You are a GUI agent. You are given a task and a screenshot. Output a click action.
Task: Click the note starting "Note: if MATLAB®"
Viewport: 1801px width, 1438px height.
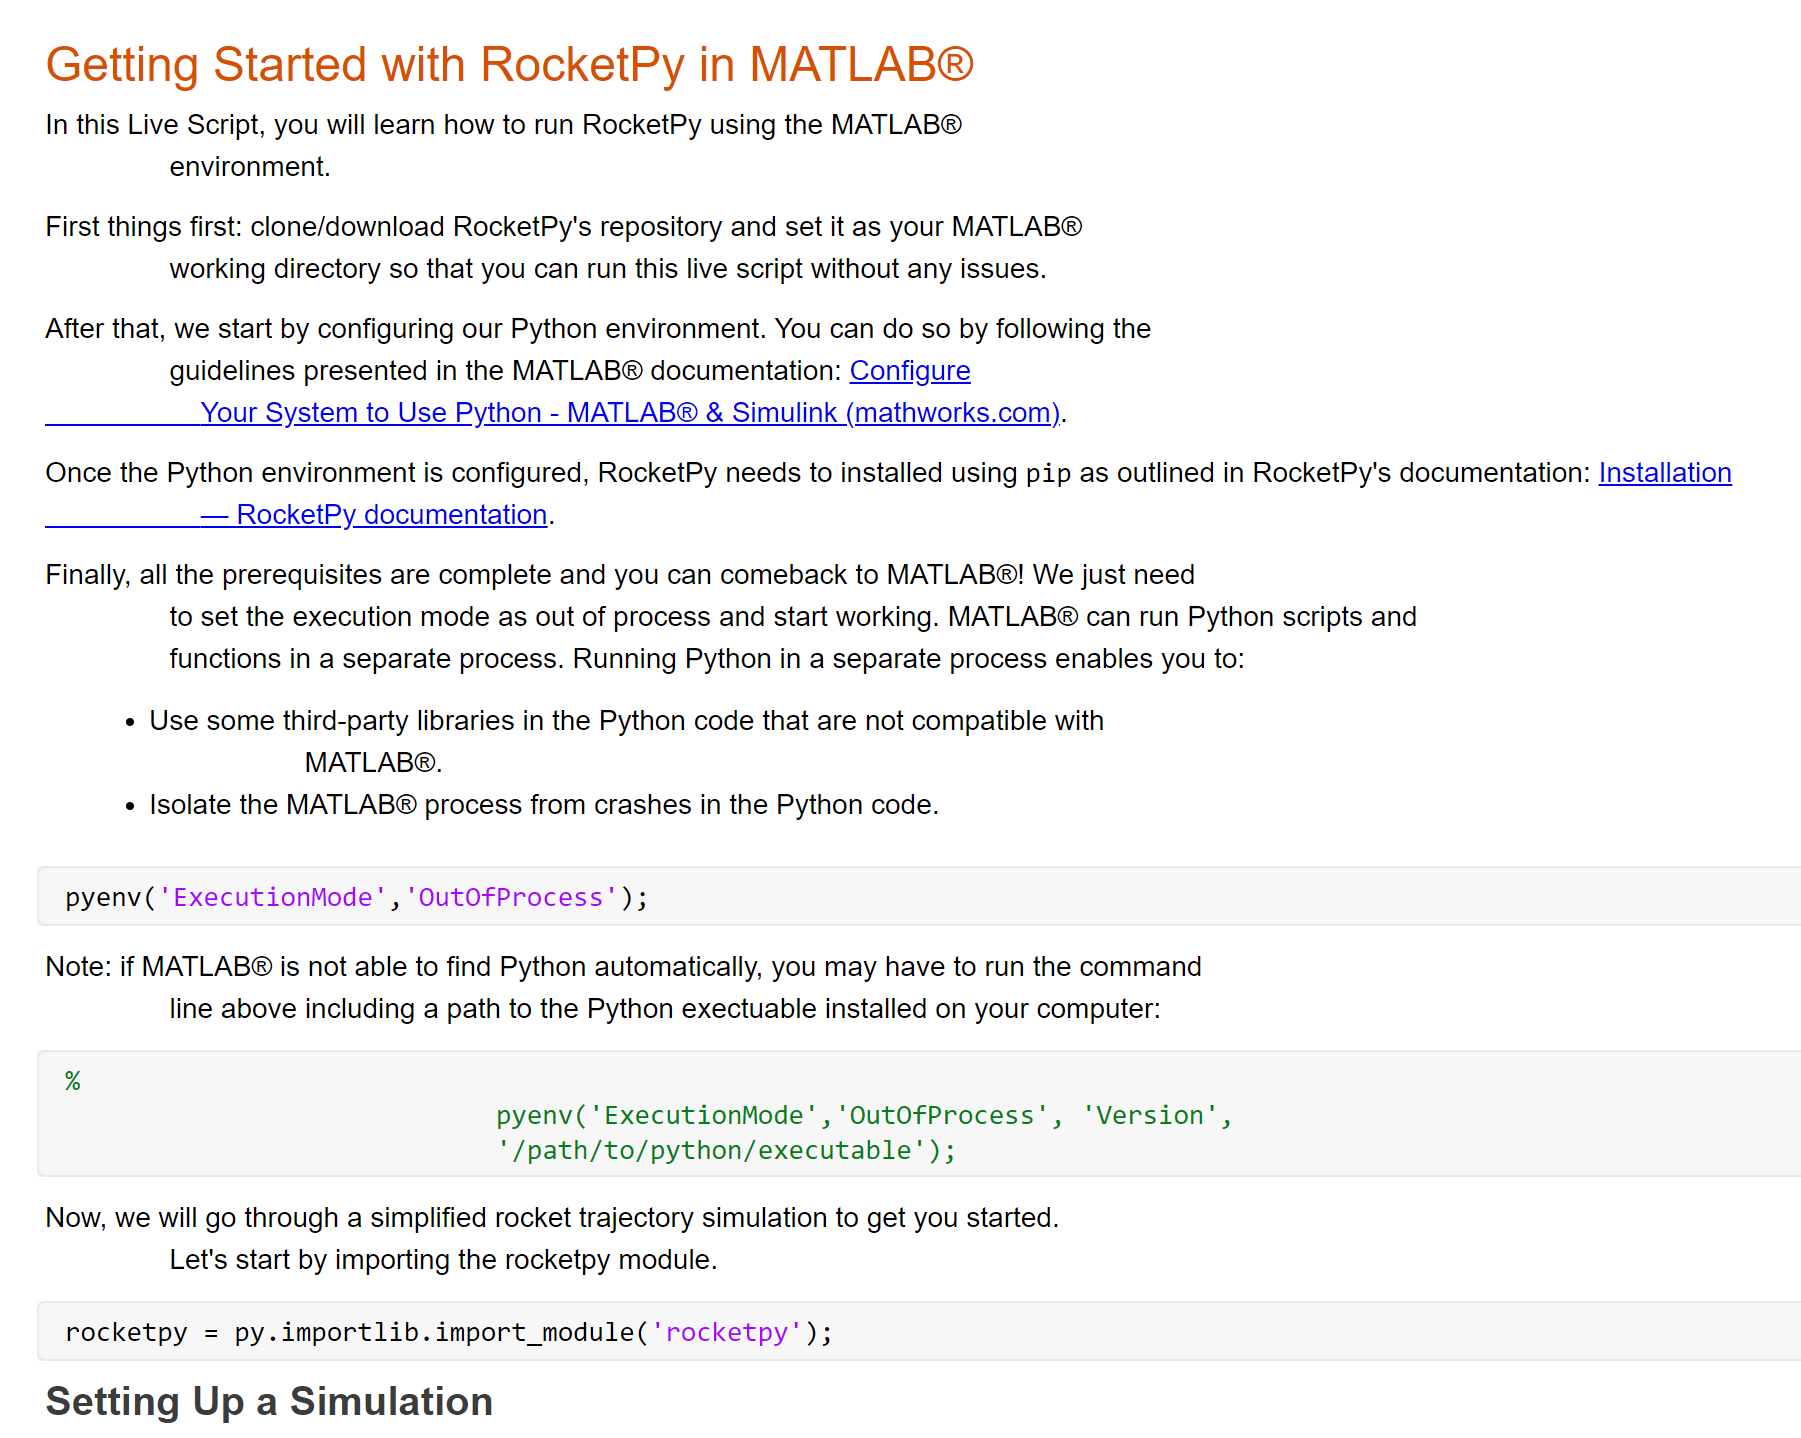[x=623, y=987]
